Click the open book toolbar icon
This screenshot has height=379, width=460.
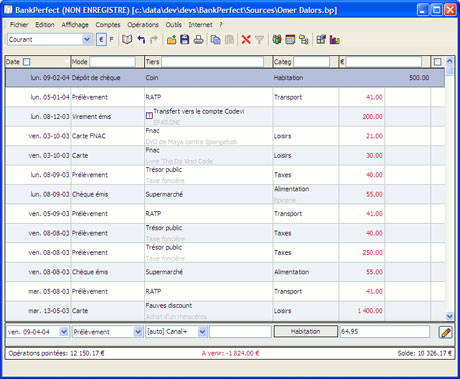[127, 40]
